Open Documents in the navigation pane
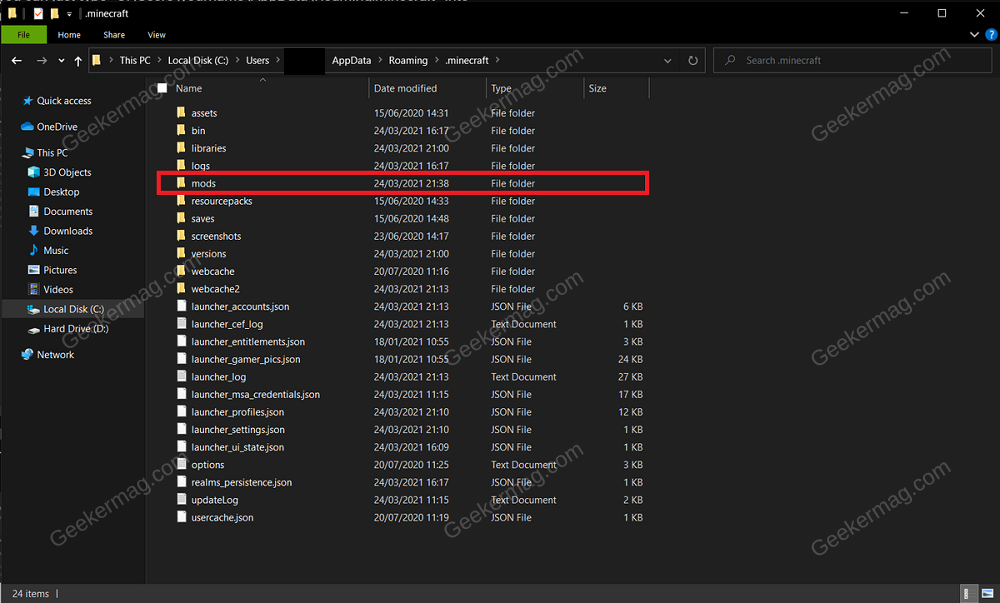 pos(68,212)
